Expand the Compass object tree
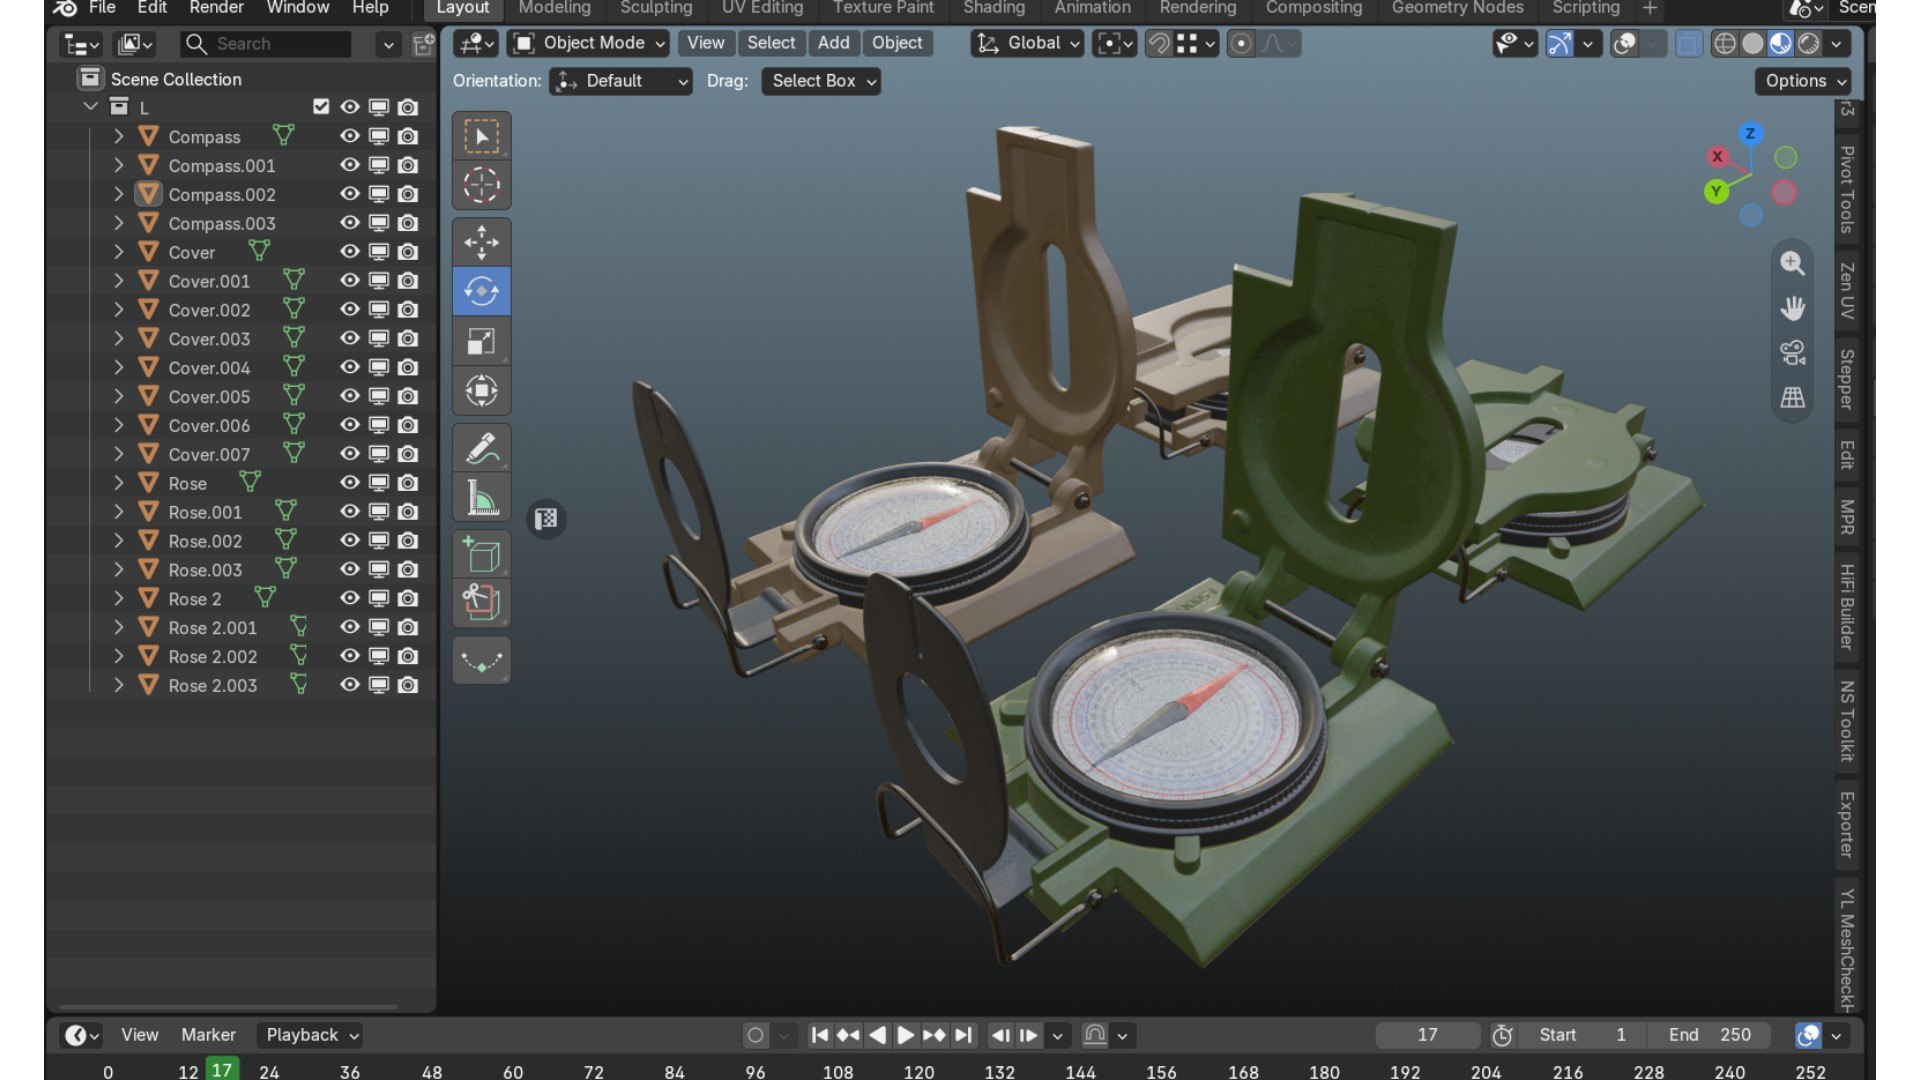Screen dimensions: 1920x1080 point(118,136)
